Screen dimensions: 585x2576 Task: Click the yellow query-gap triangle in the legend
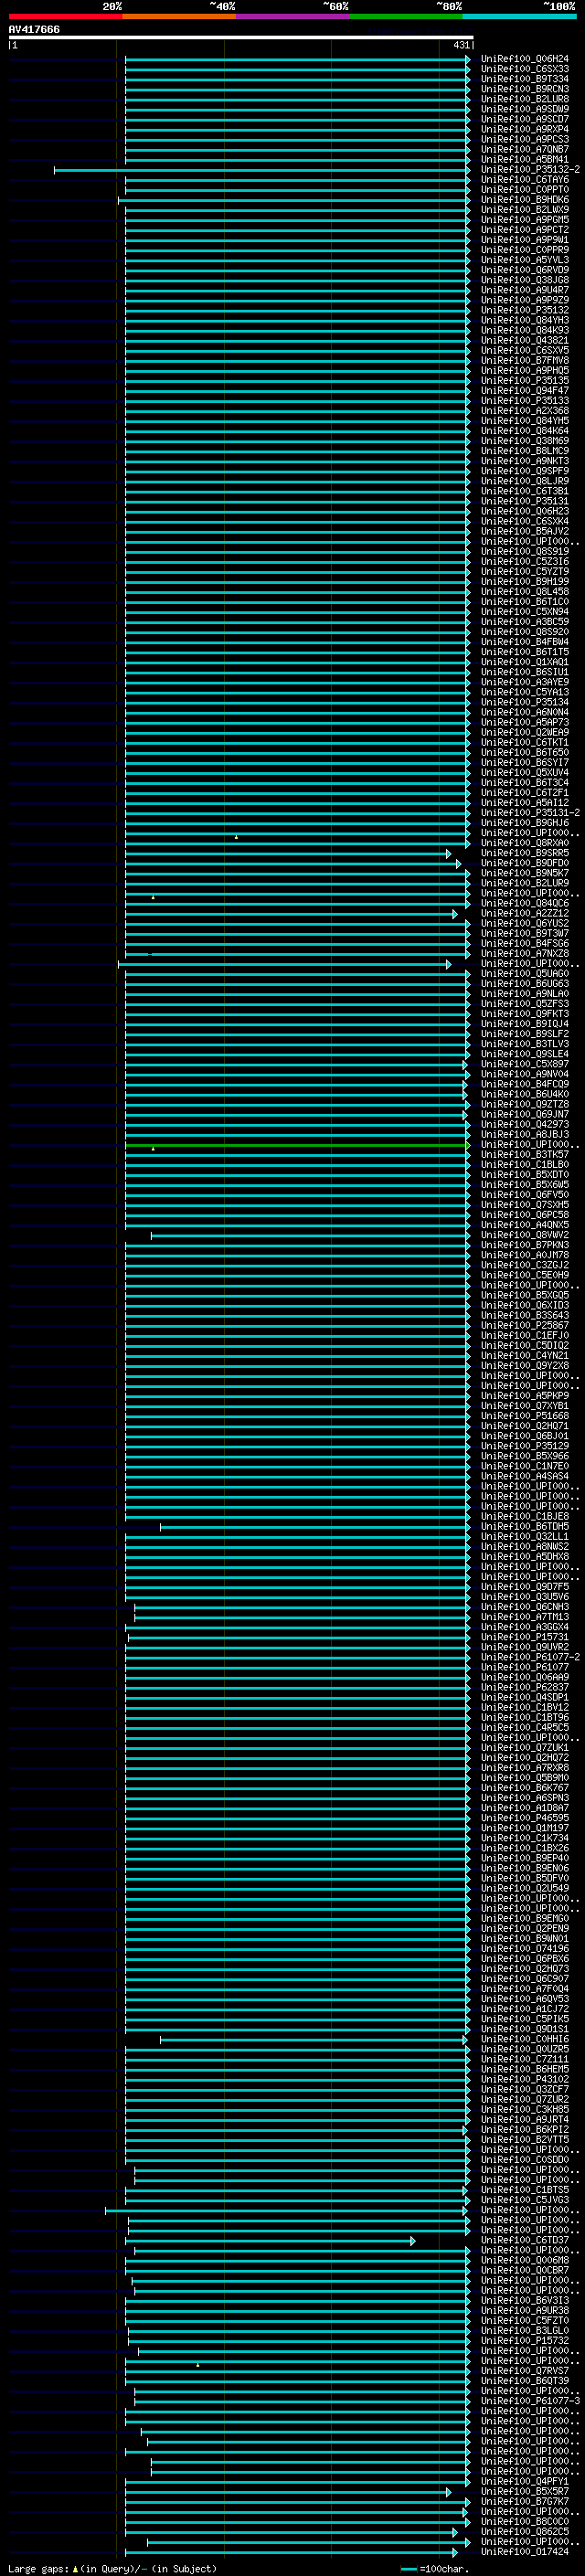pyautogui.click(x=75, y=2569)
